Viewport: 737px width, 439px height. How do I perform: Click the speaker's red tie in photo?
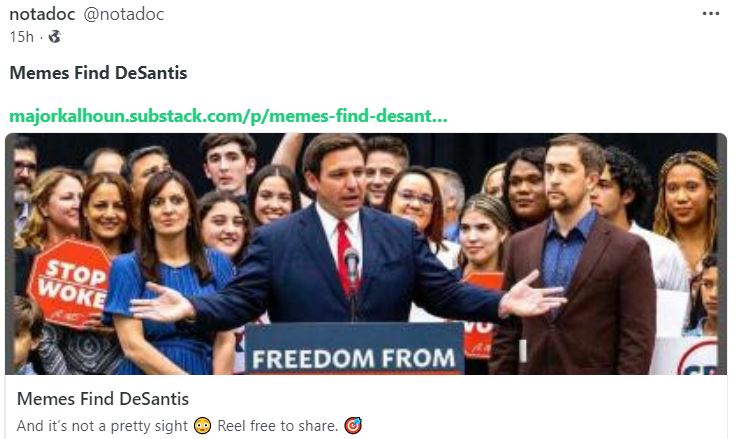[x=346, y=254]
